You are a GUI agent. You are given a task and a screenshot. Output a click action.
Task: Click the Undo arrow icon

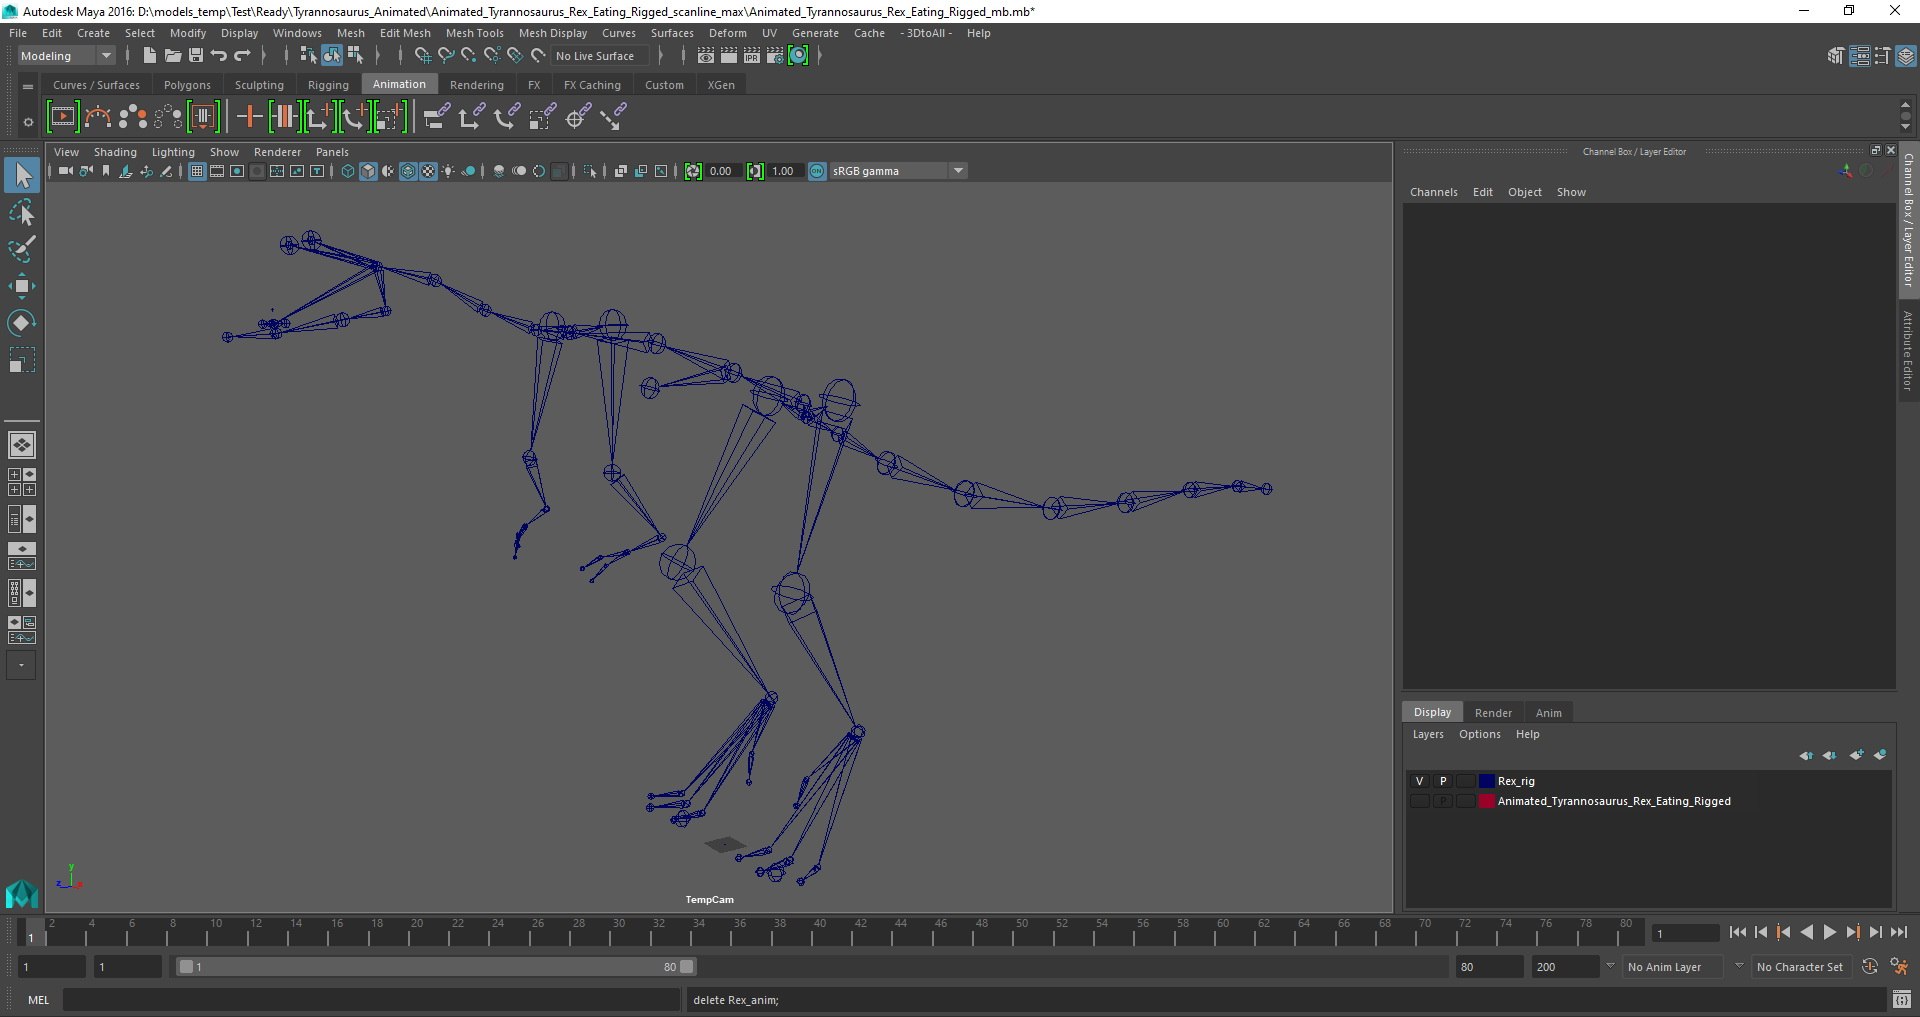[x=219, y=56]
